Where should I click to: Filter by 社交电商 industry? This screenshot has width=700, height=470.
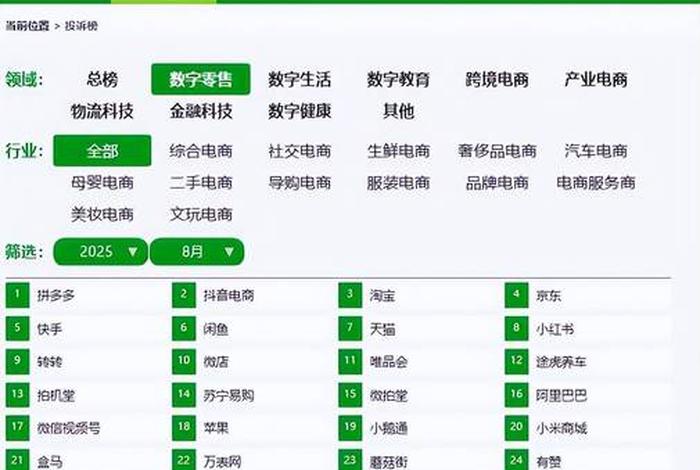[x=300, y=151]
